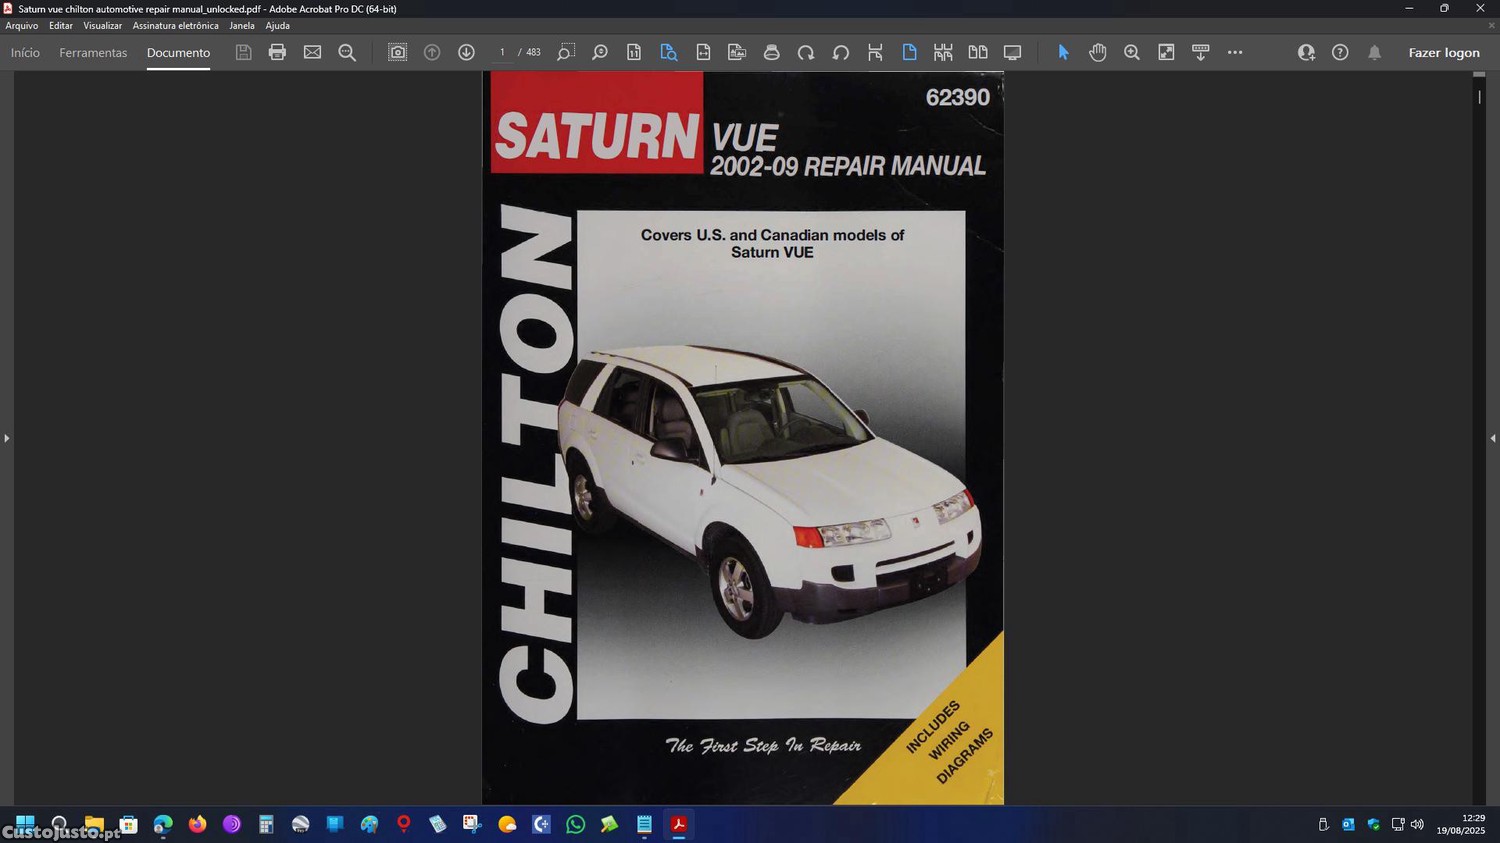Activate the arrow selection tool
Image resolution: width=1500 pixels, height=843 pixels.
pos(1063,52)
